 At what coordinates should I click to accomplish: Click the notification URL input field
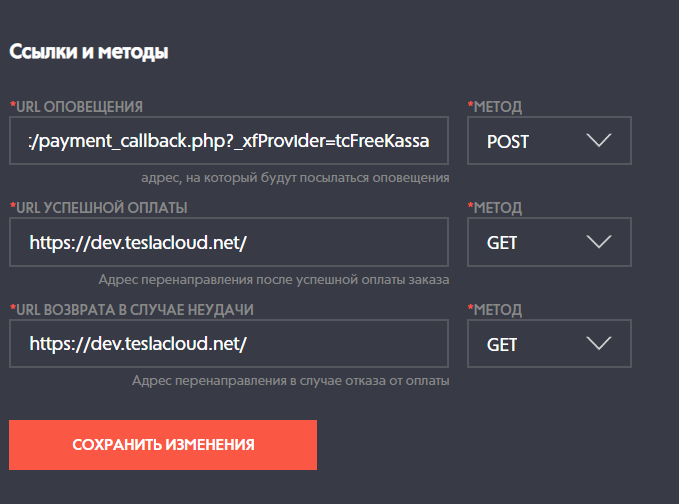228,141
